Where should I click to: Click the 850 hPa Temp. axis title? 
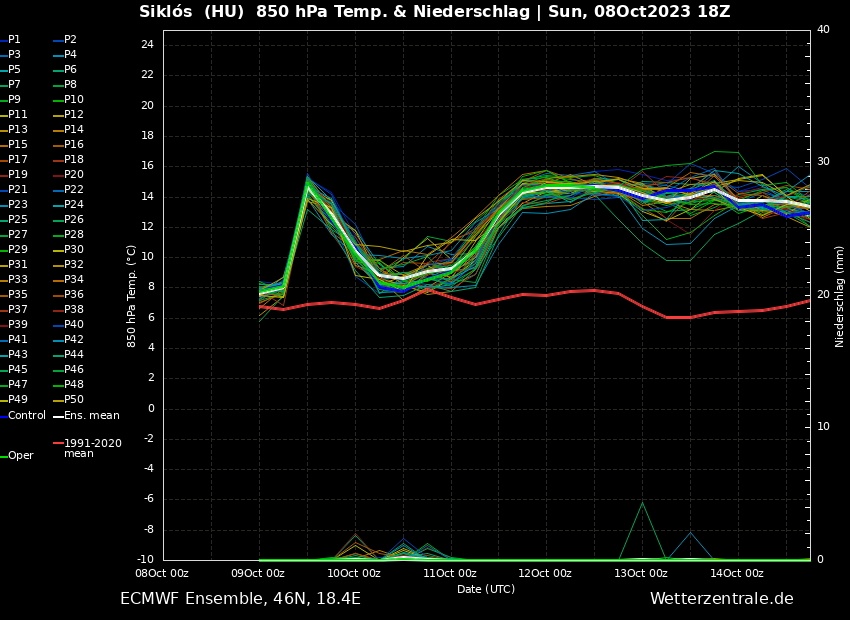[132, 295]
